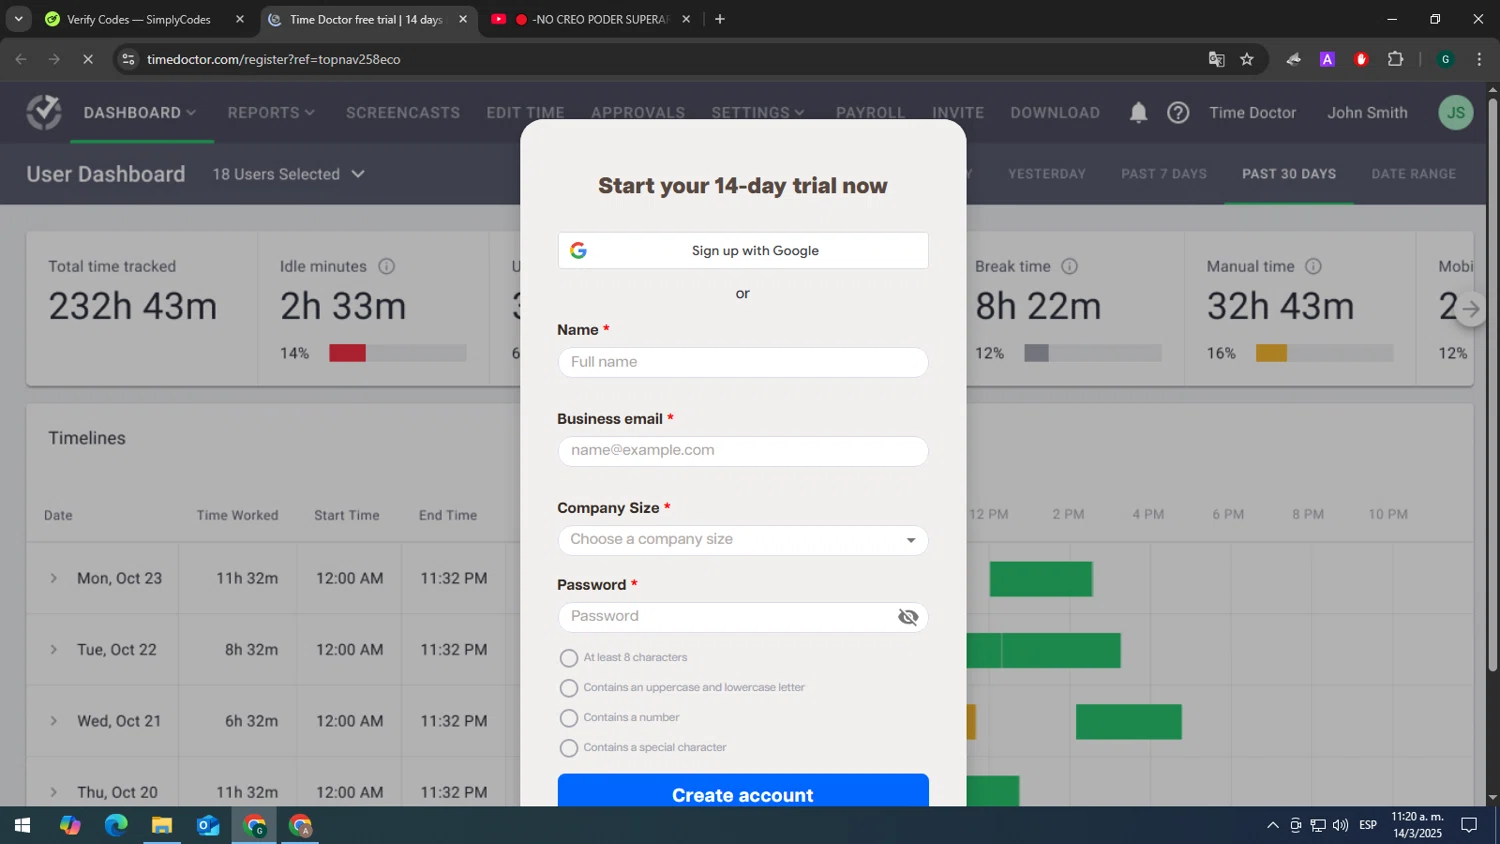
Task: Expand the Tue, Oct 22 row
Action: [54, 650]
